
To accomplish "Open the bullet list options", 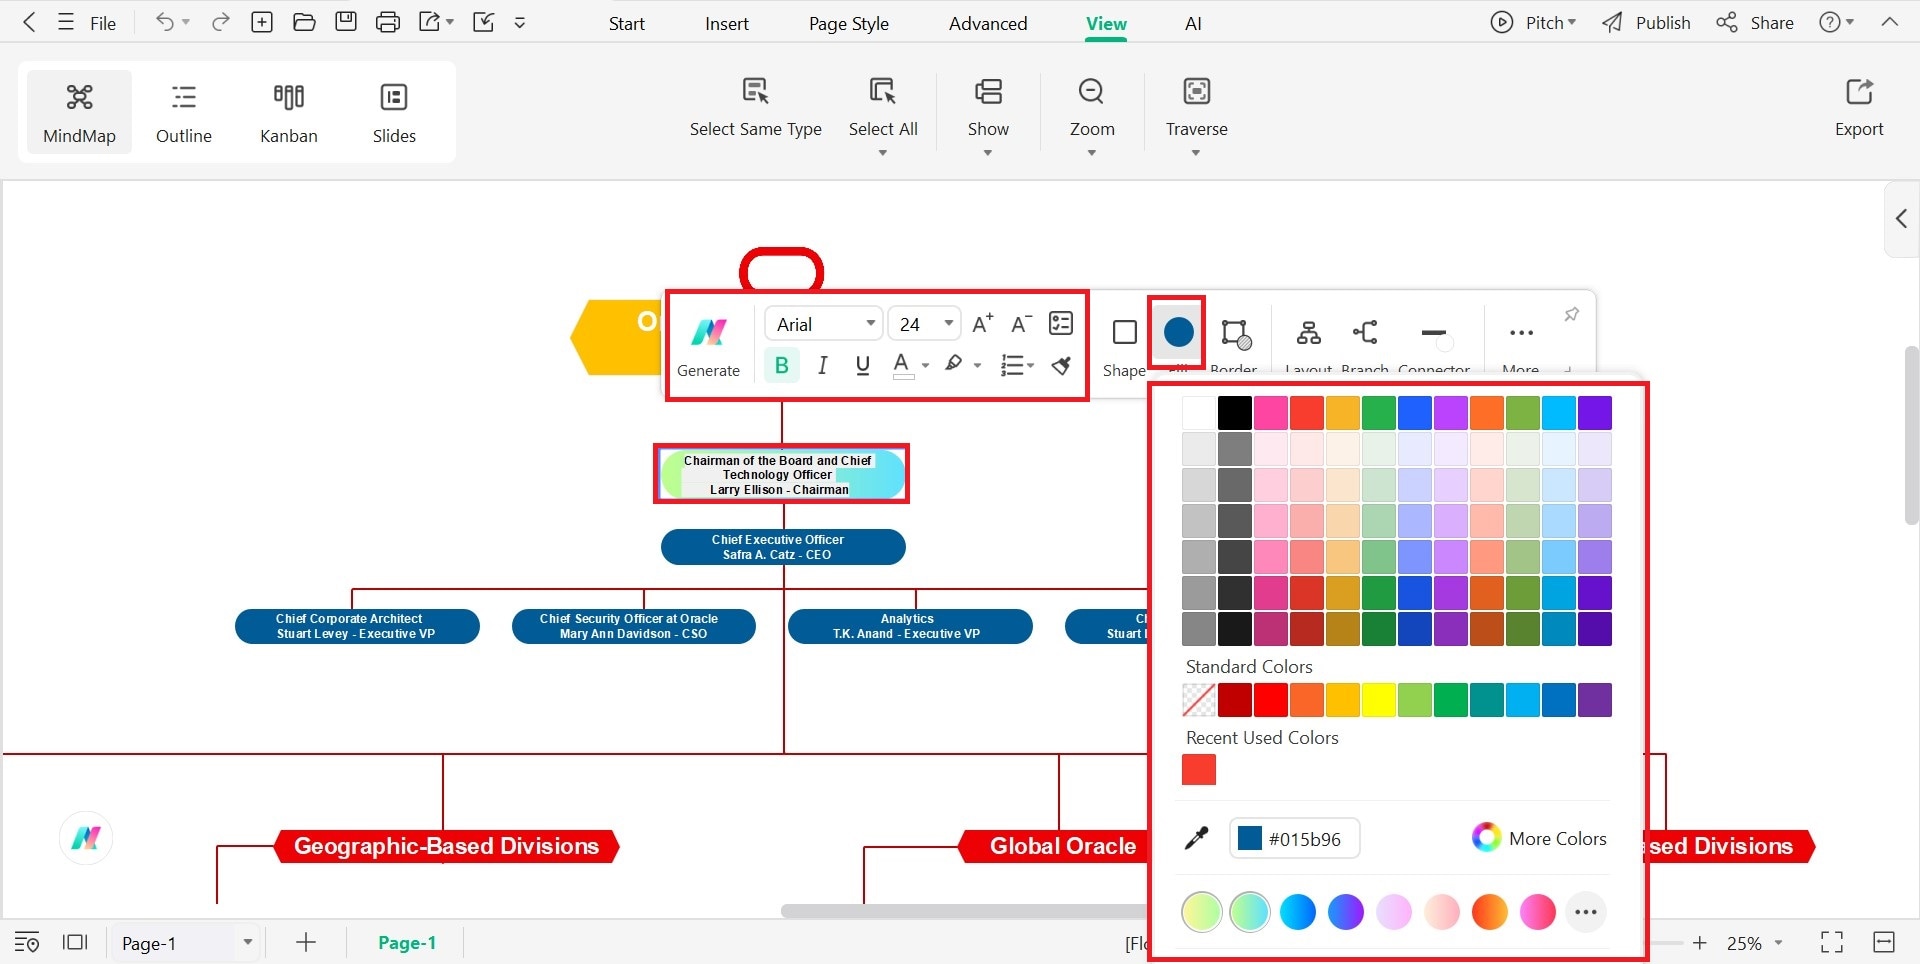I will coord(1017,365).
